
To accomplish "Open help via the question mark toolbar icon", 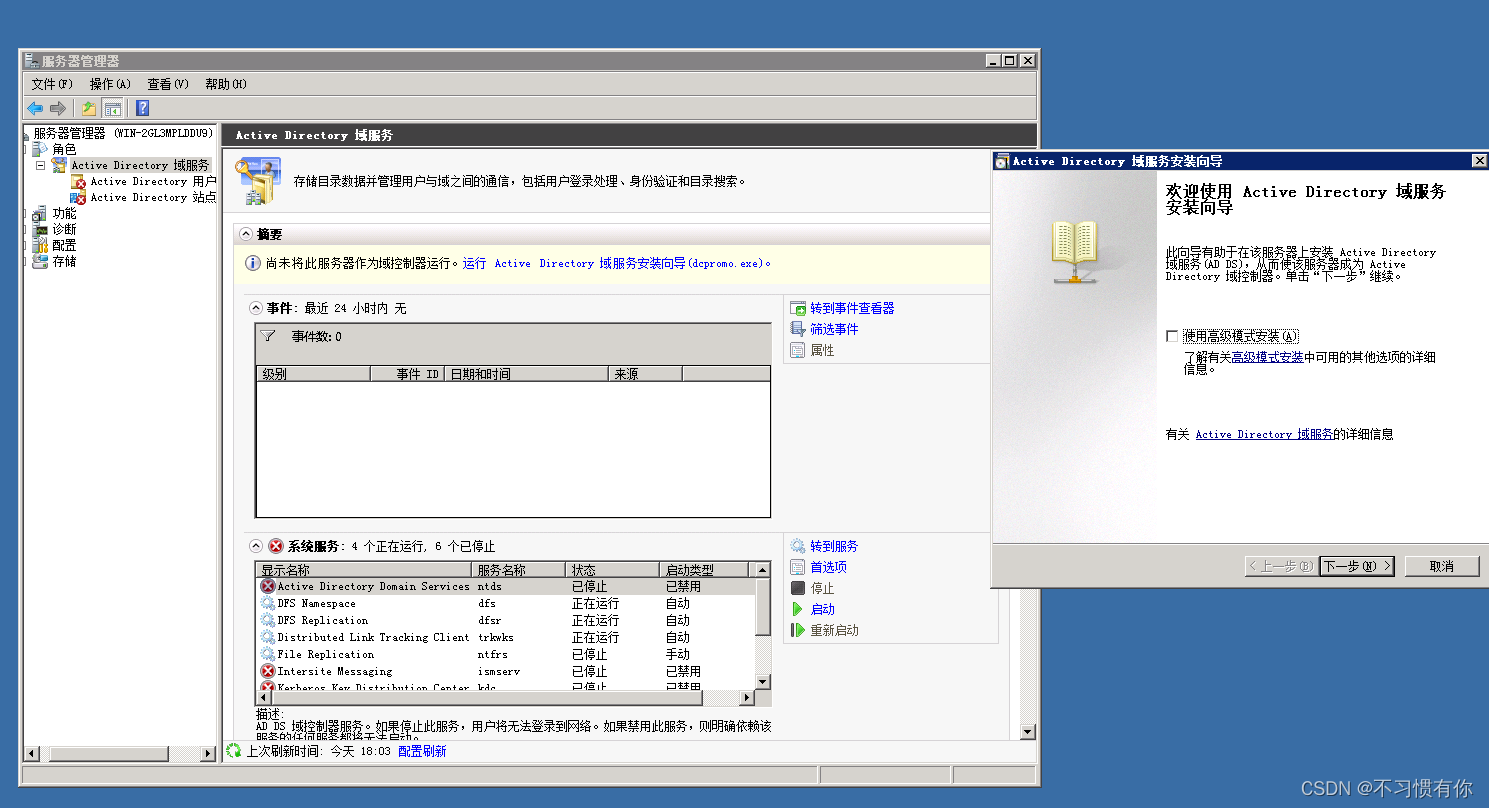I will [x=141, y=107].
